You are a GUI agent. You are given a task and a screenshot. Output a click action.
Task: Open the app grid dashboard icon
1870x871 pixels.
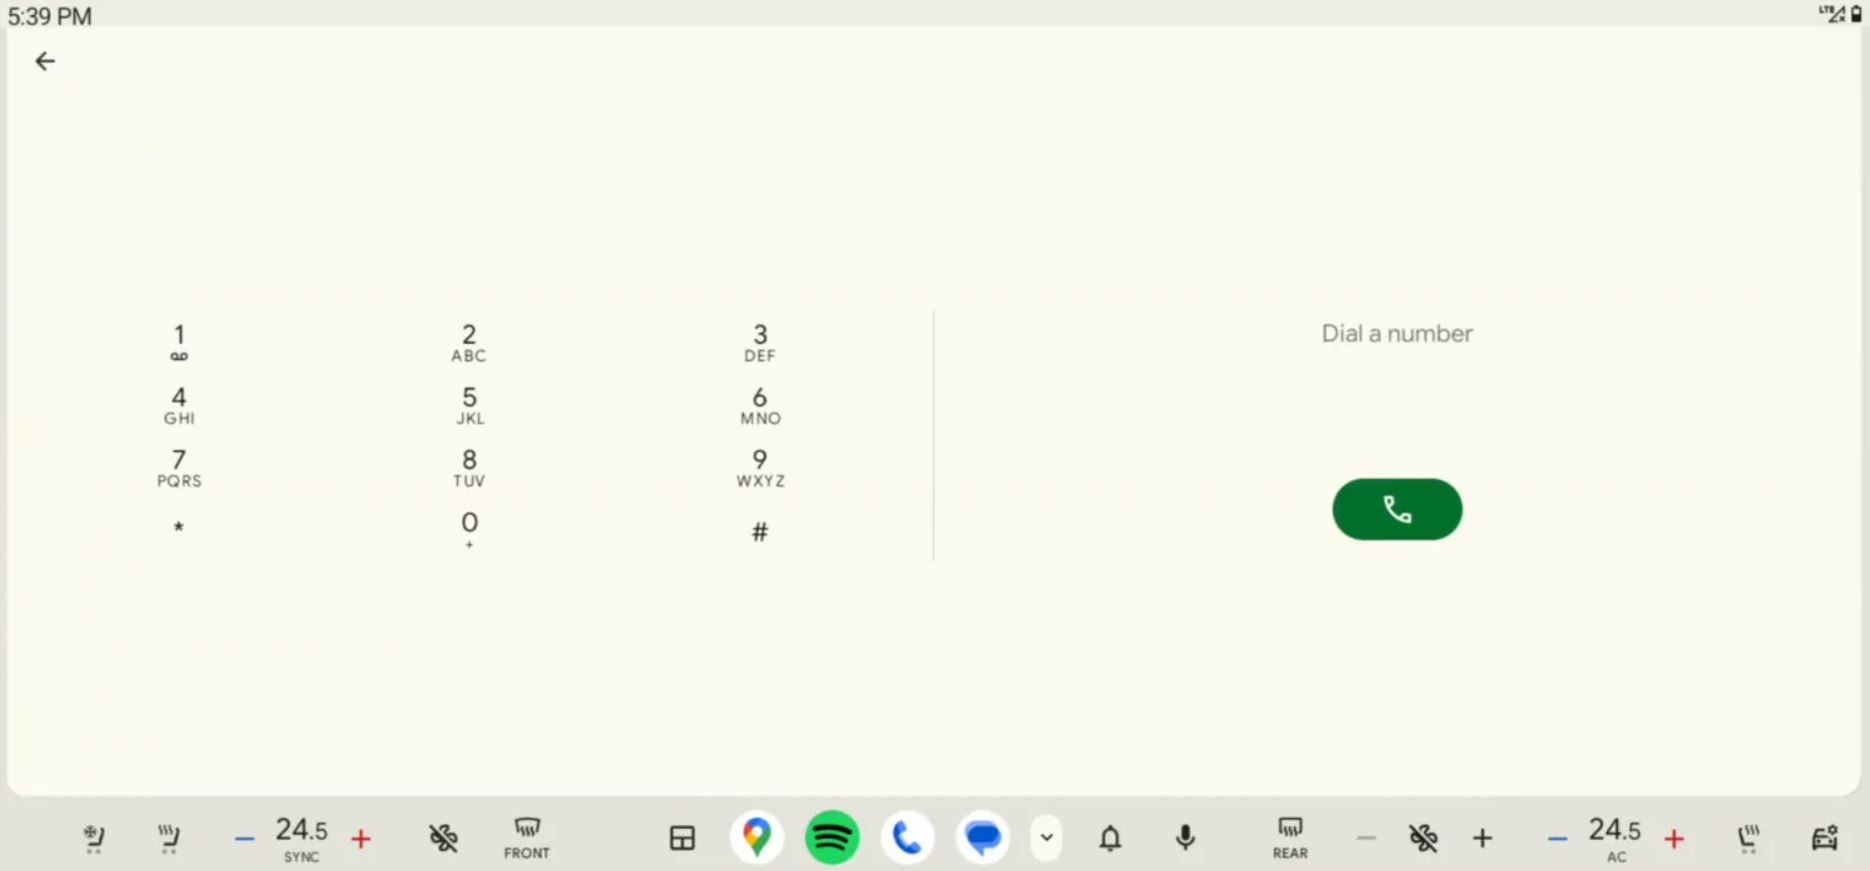tap(682, 837)
